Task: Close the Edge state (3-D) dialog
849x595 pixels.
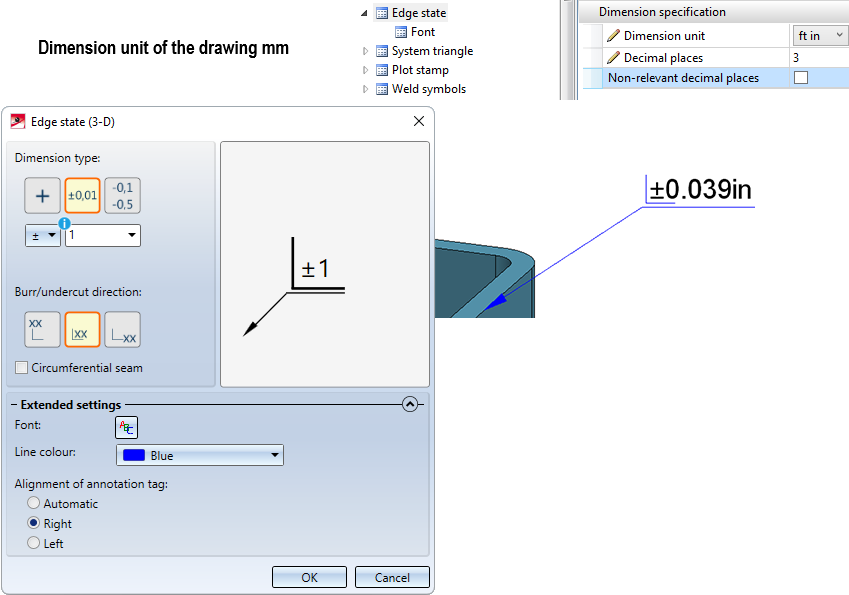Action: (419, 121)
